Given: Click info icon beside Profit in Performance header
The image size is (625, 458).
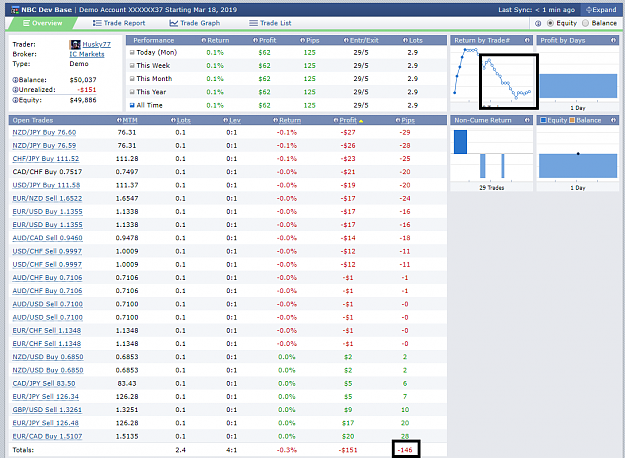Looking at the screenshot, I should (x=256, y=40).
